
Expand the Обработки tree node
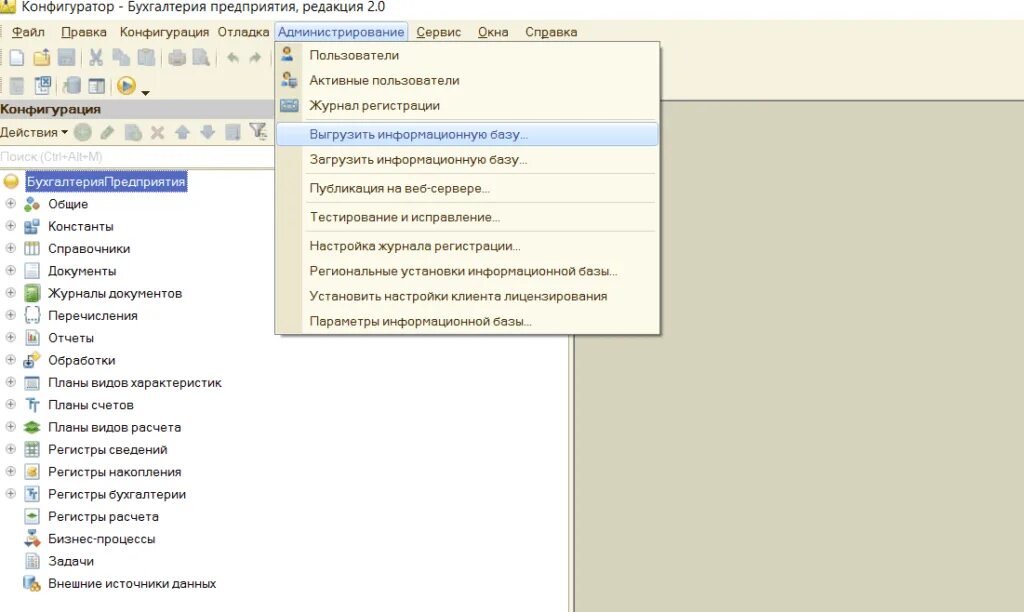pos(10,359)
